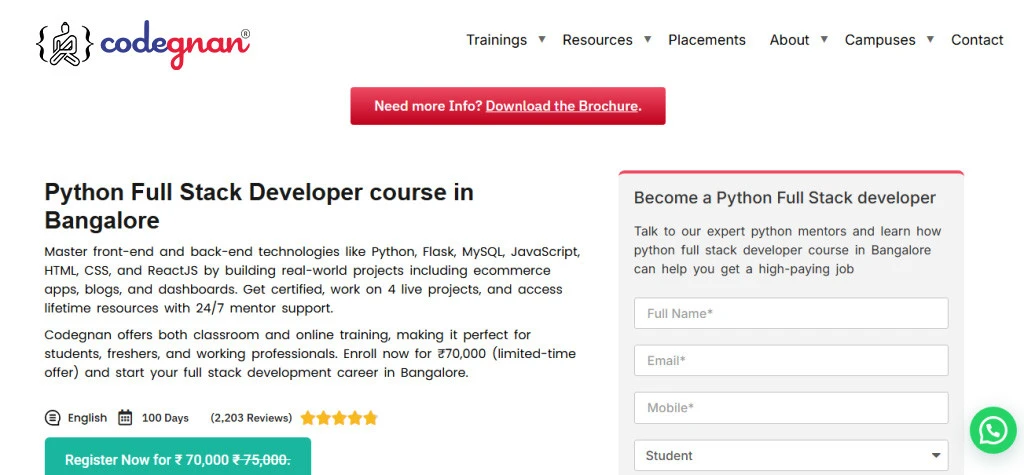Image resolution: width=1024 pixels, height=475 pixels.
Task: Click Register Now for ₹ 70,000 button
Action: coord(178,457)
